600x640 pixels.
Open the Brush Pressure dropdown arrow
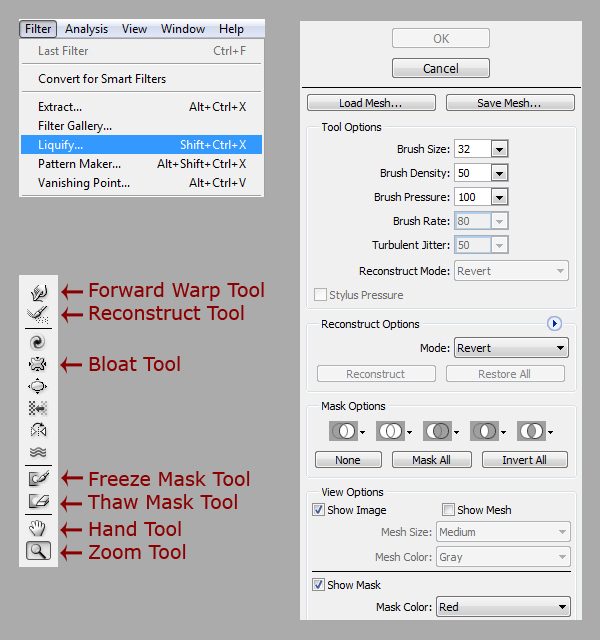click(x=499, y=197)
